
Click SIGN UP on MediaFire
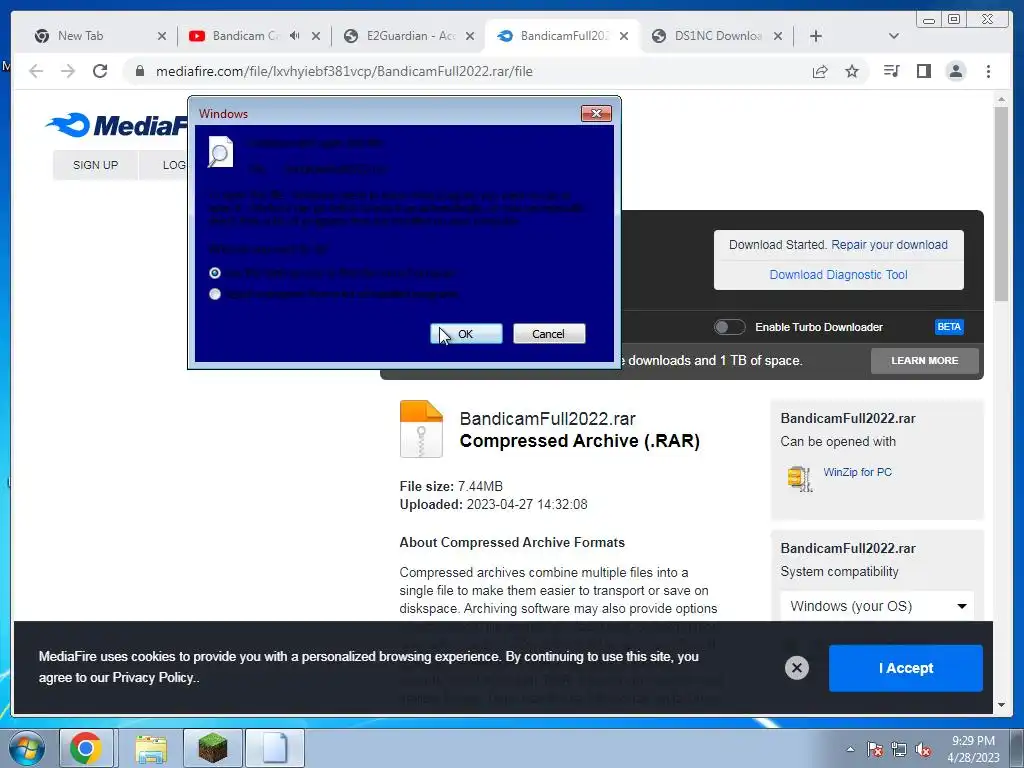[95, 165]
